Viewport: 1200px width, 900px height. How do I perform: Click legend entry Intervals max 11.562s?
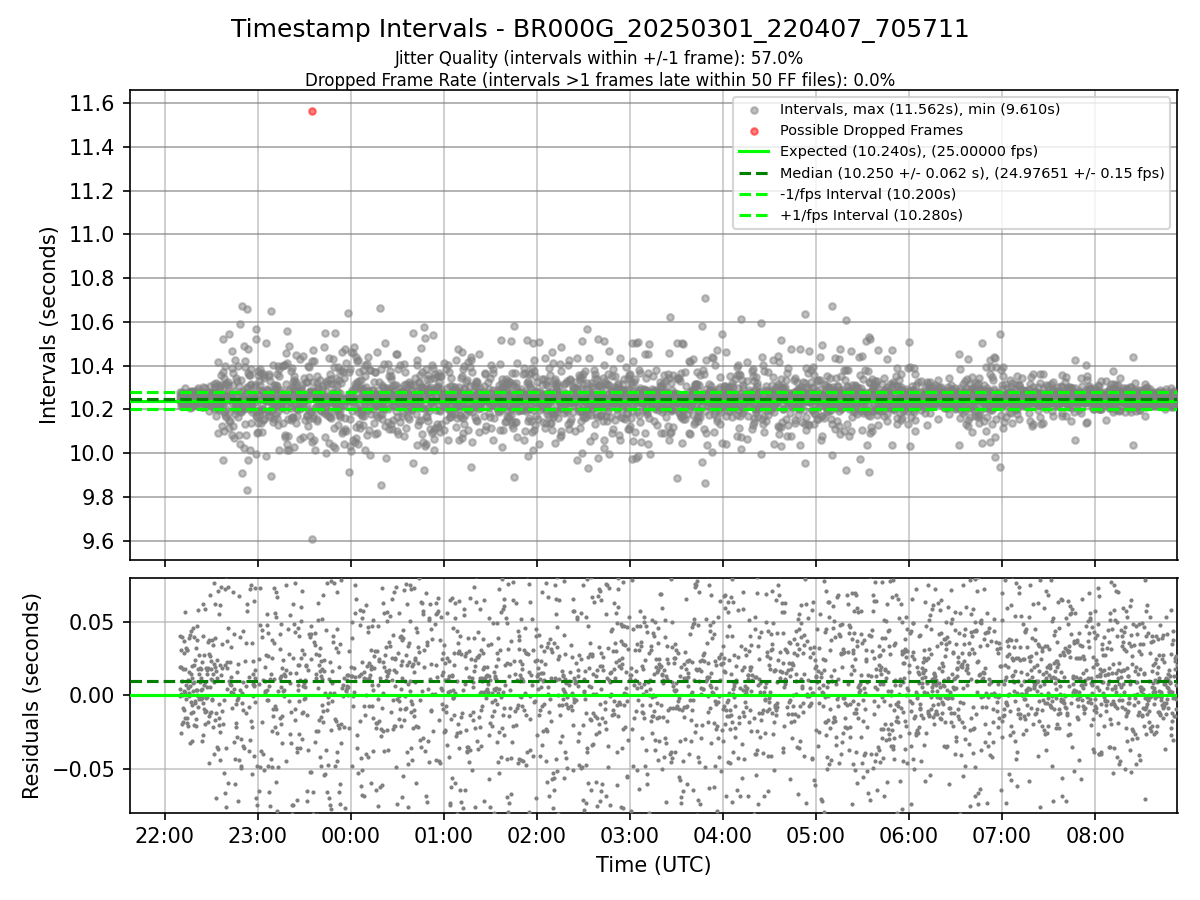tap(920, 109)
